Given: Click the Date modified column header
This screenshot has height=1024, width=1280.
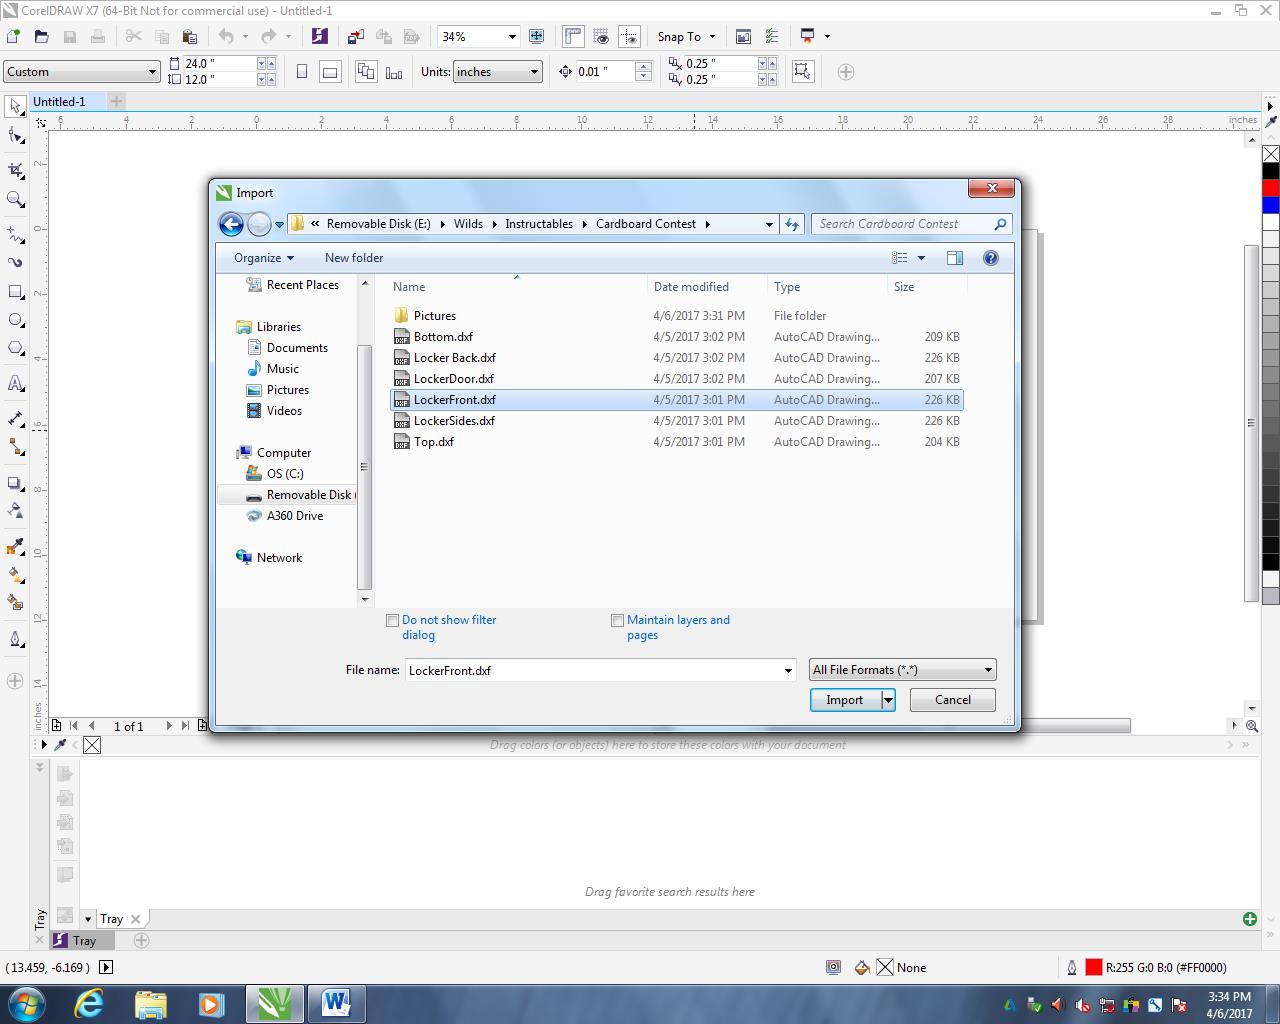Looking at the screenshot, I should [x=691, y=287].
